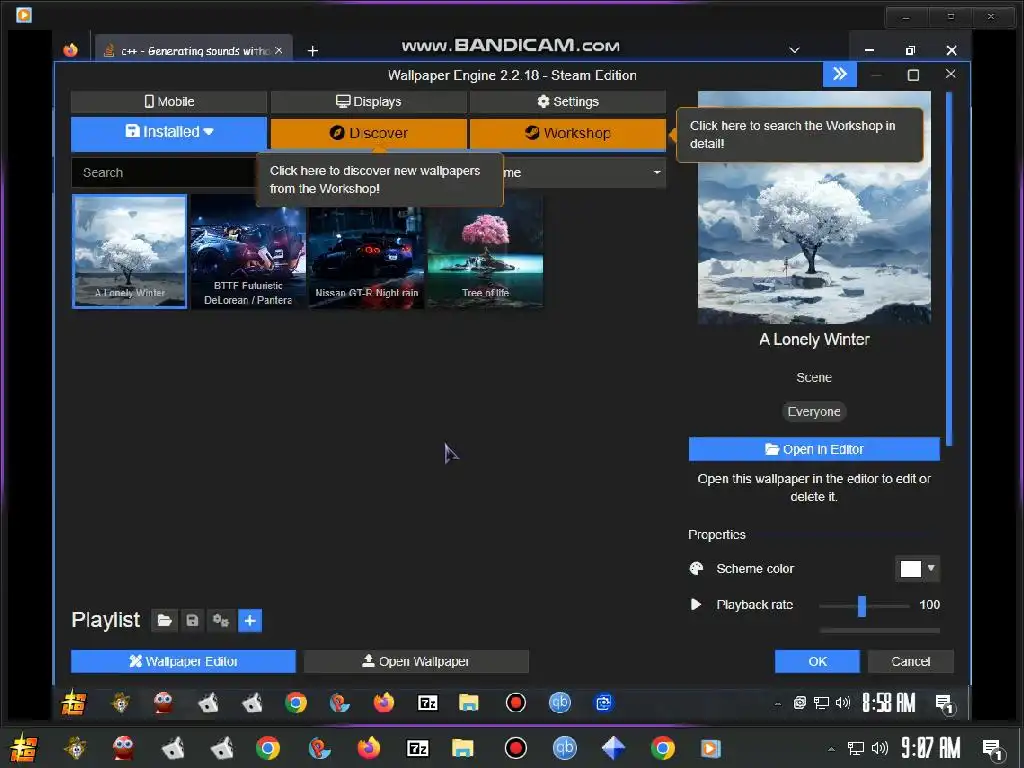Click the Bandicam player logo in the title bar
1024x768 pixels.
[24, 14]
